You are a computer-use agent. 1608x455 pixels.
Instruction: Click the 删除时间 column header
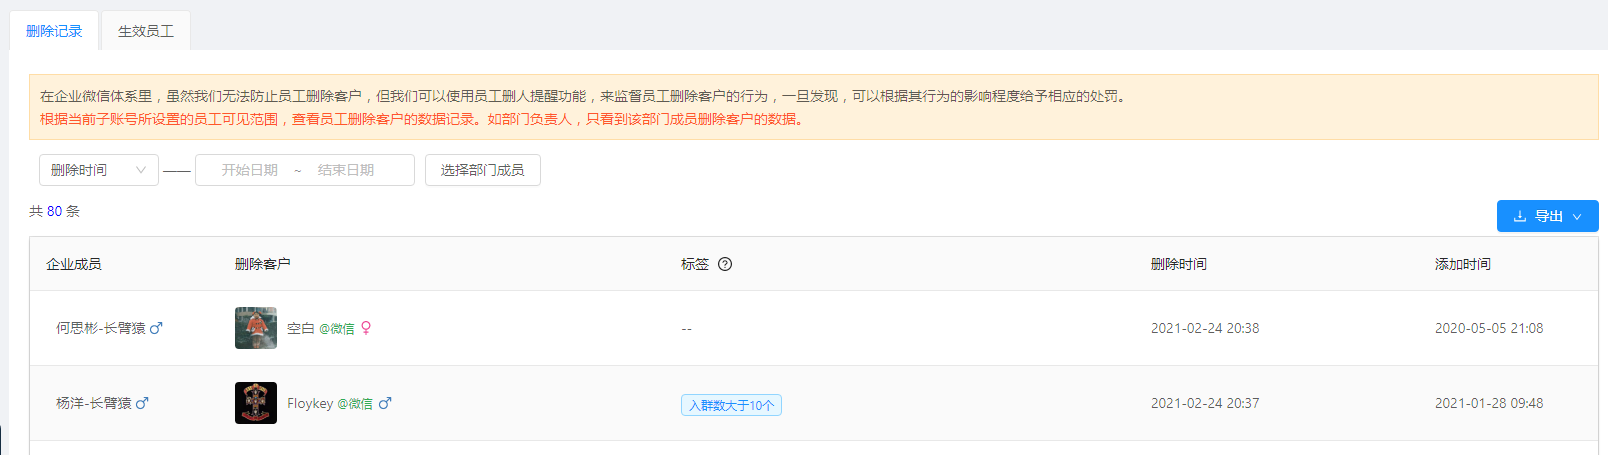coord(1179,264)
